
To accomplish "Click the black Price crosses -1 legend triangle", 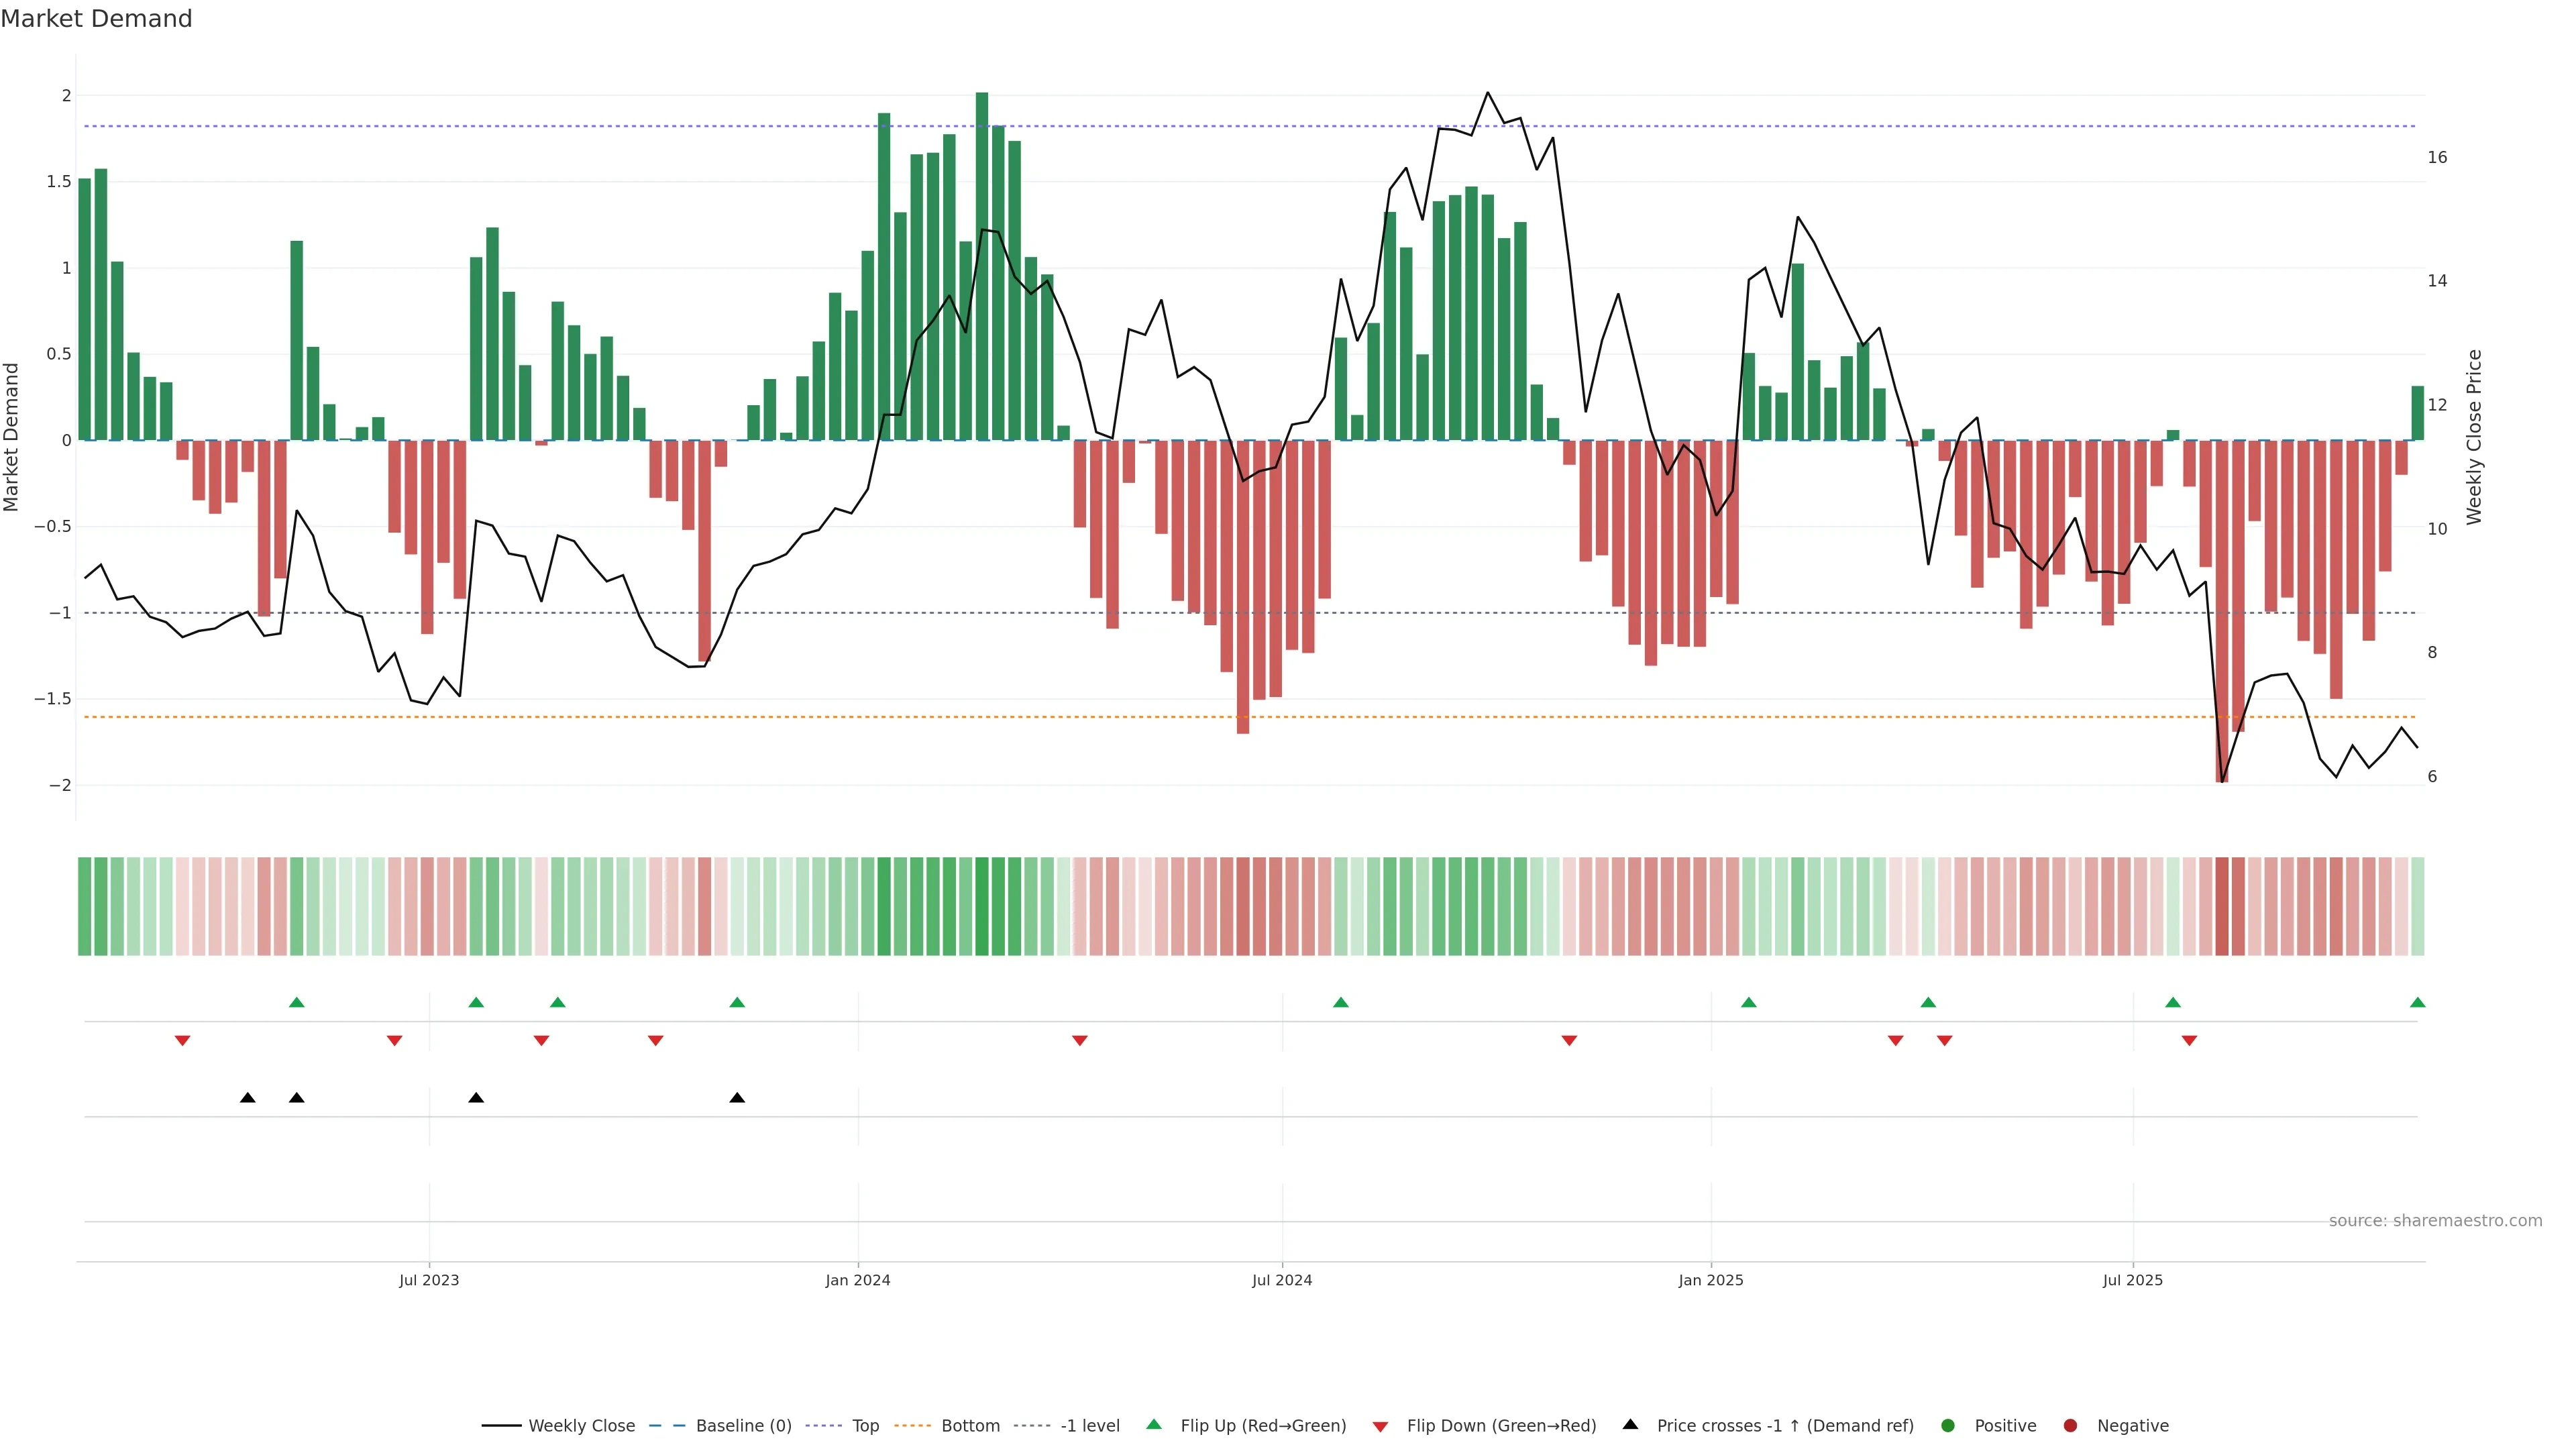I will coord(1630,1424).
